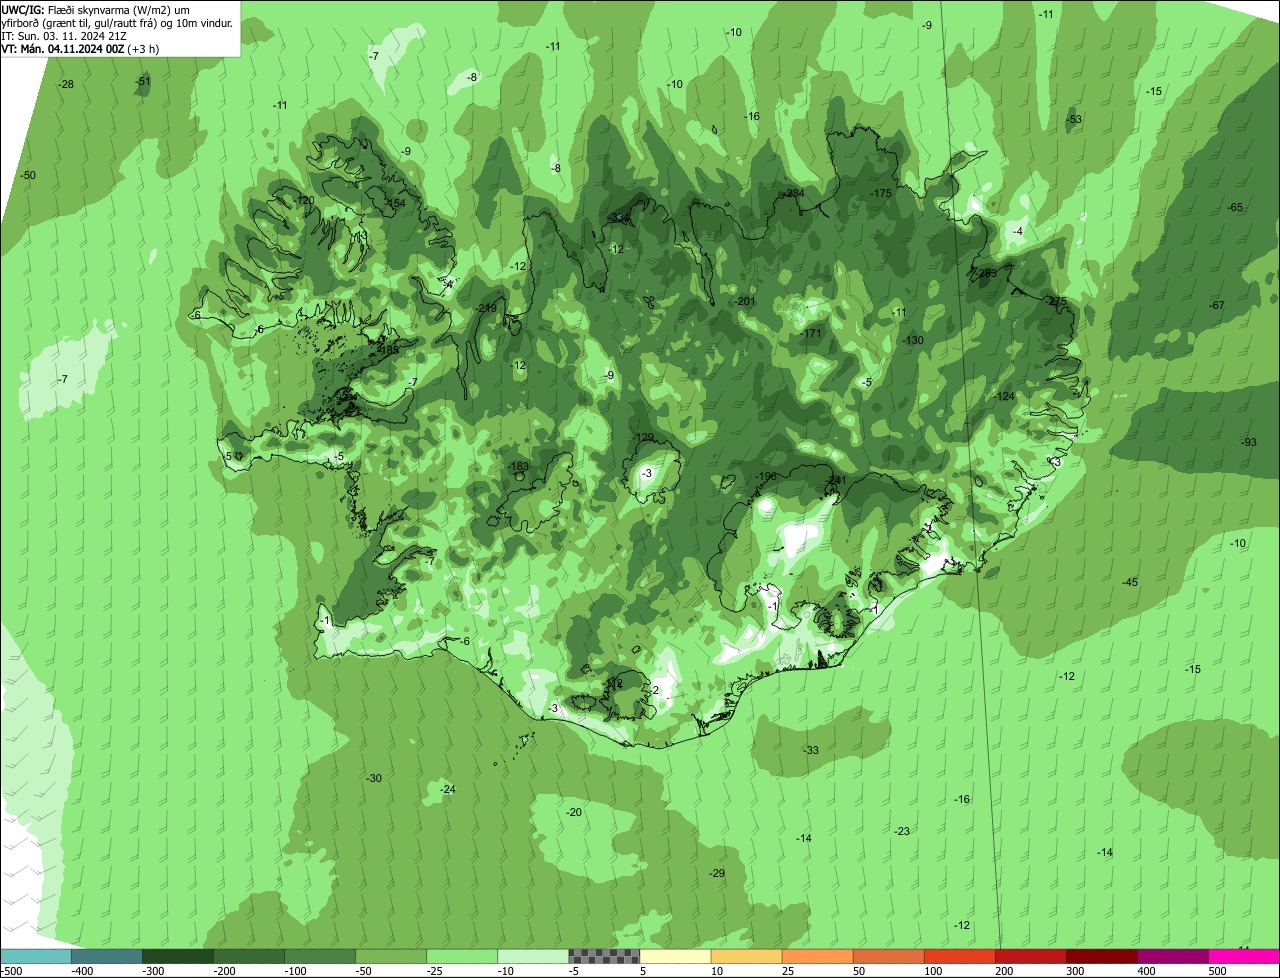1280x978 pixels.
Task: Click the -33 value south of Iceland
Action: [x=811, y=750]
